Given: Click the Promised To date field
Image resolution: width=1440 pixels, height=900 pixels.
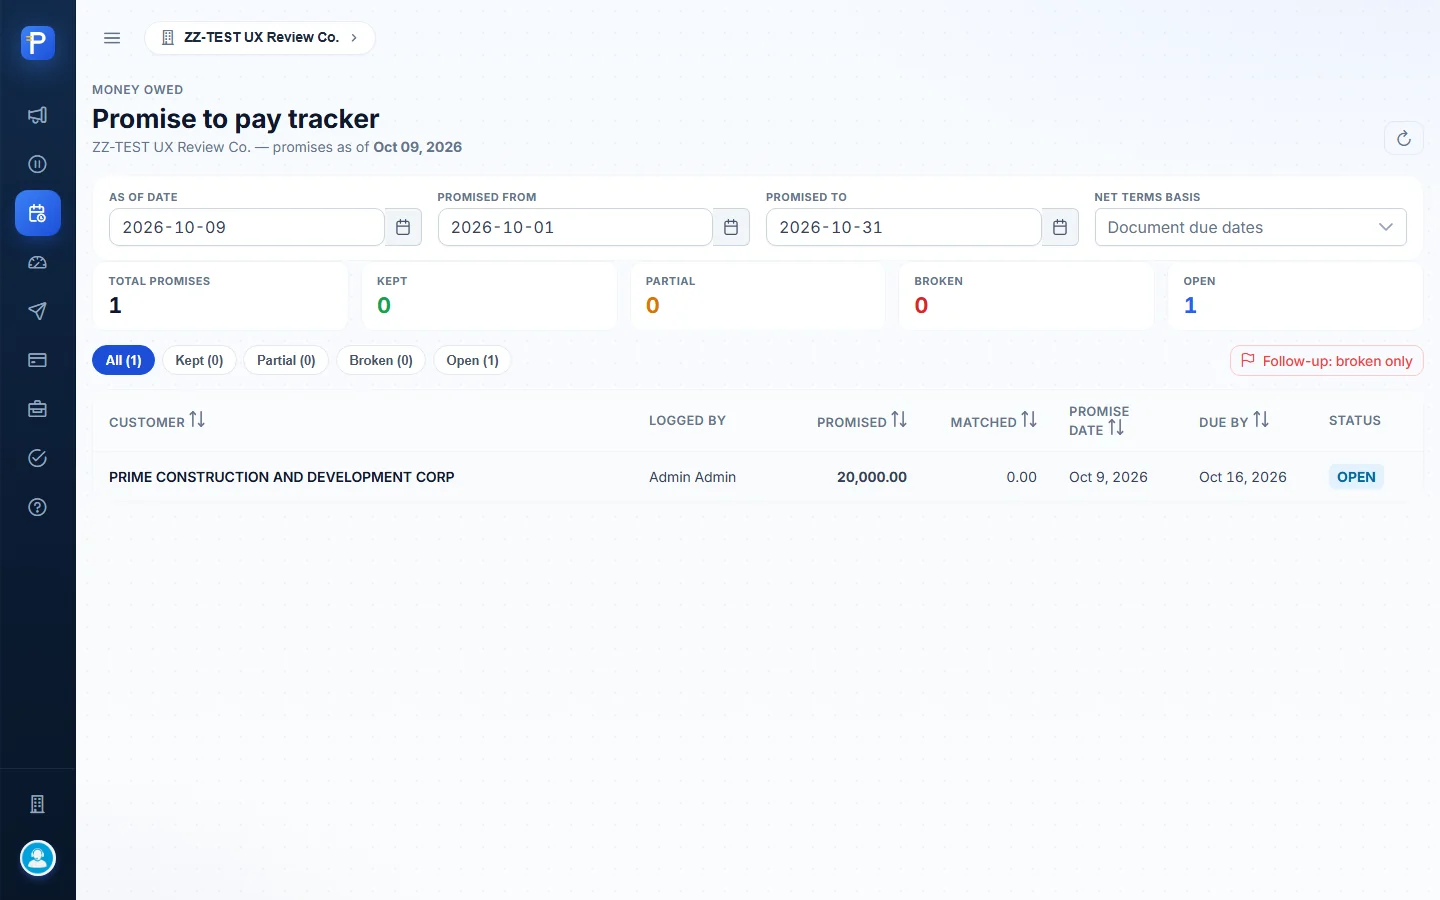Looking at the screenshot, I should click(x=904, y=227).
